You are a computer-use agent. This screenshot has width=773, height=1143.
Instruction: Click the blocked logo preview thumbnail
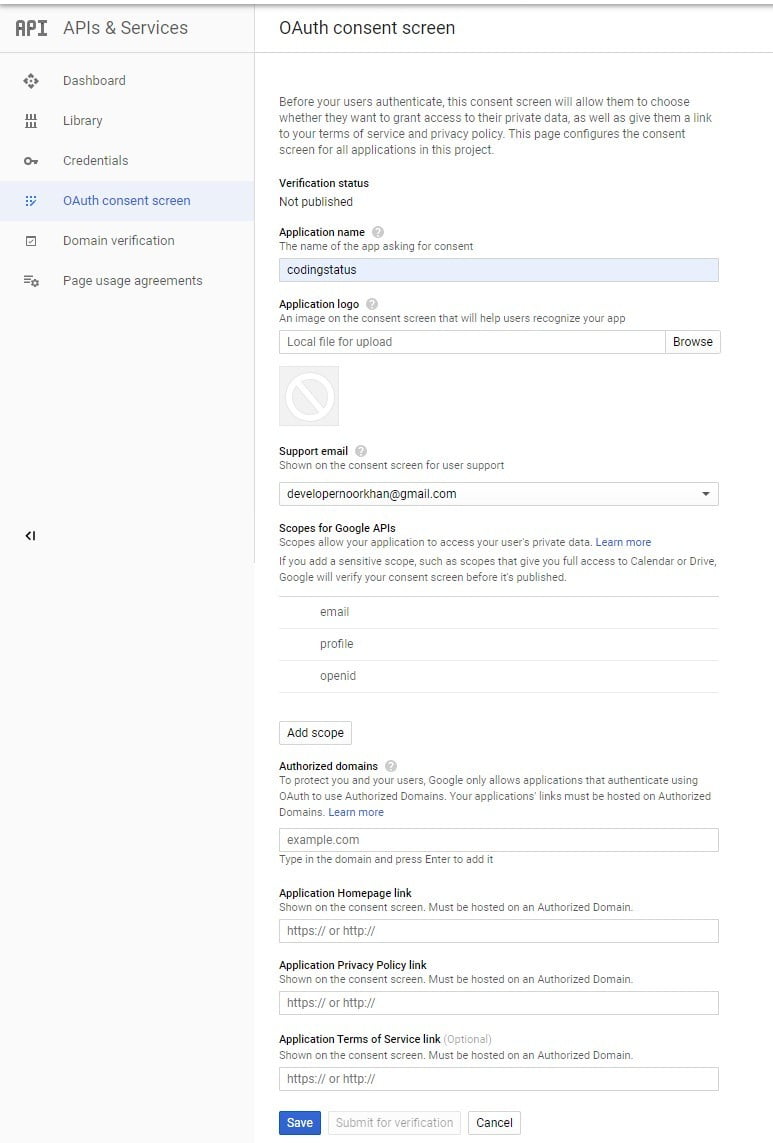pos(308,395)
